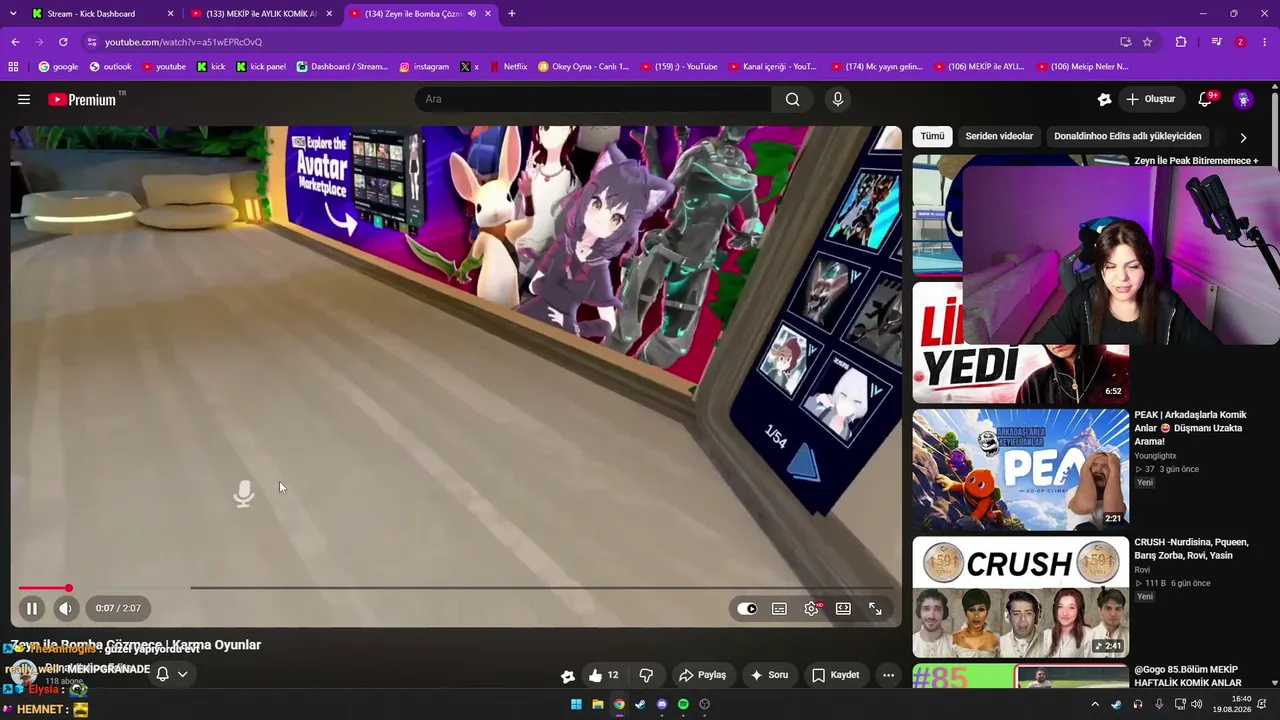Click the YouTube search magnifier button

792,99
